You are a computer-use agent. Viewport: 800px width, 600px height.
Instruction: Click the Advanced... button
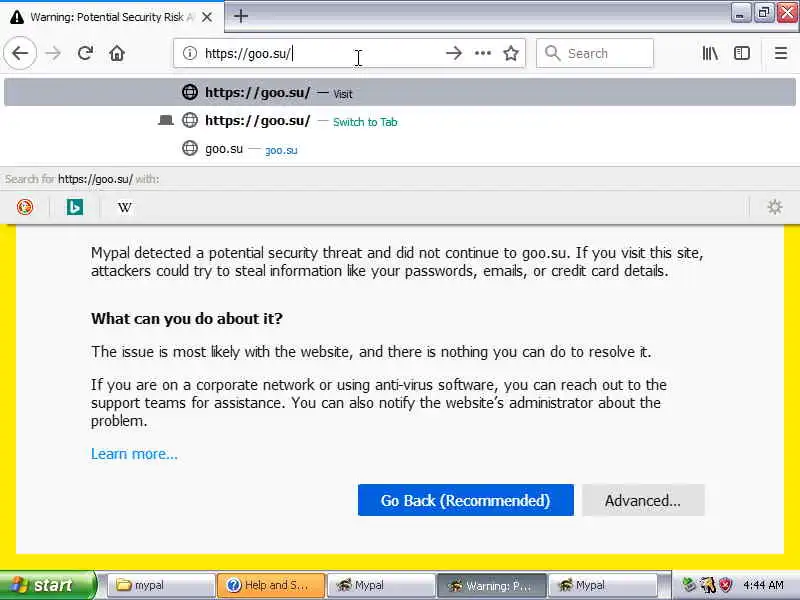643,500
